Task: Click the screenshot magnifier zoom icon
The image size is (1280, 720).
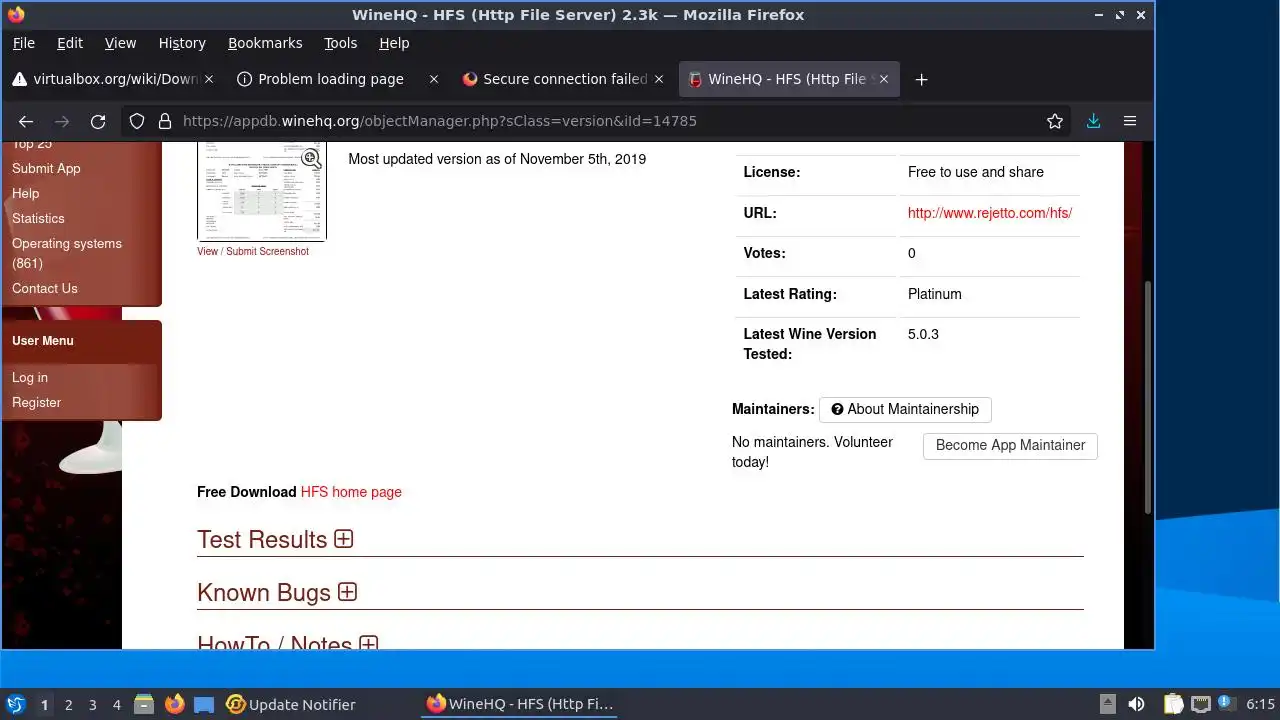Action: [311, 158]
